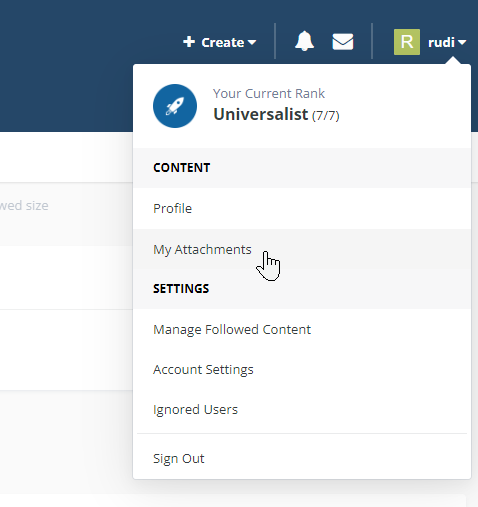Click the Your Current Rank label
Screen dimensions: 478x507
click(269, 93)
